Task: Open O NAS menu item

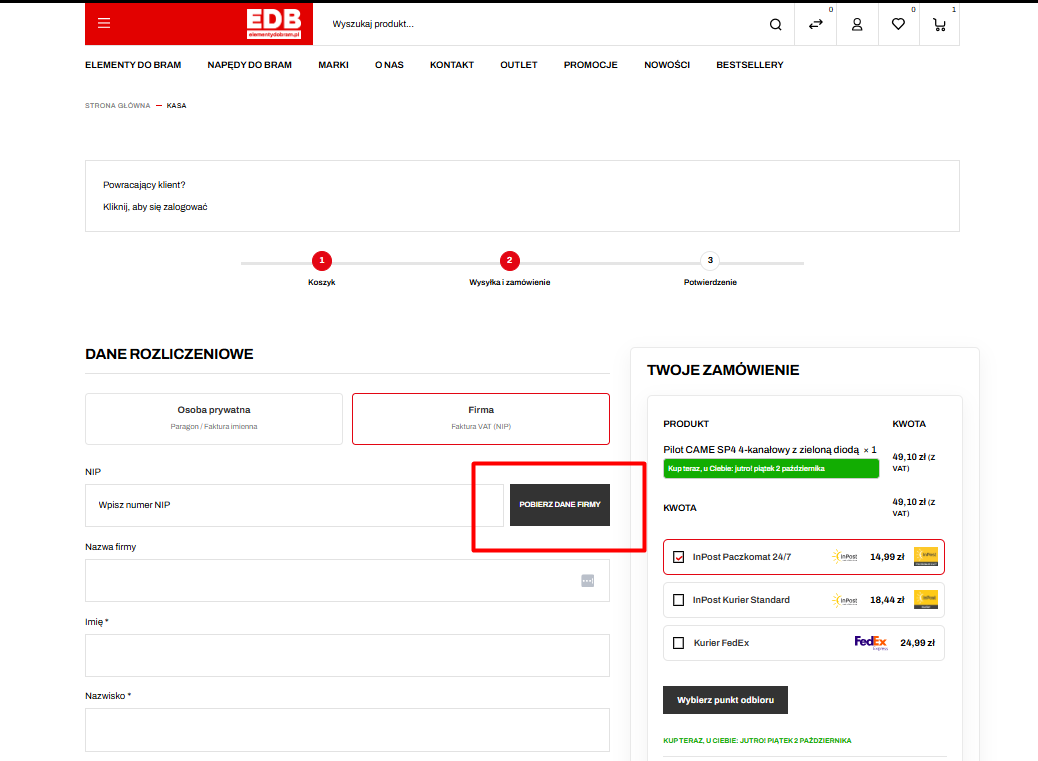Action: tap(389, 65)
